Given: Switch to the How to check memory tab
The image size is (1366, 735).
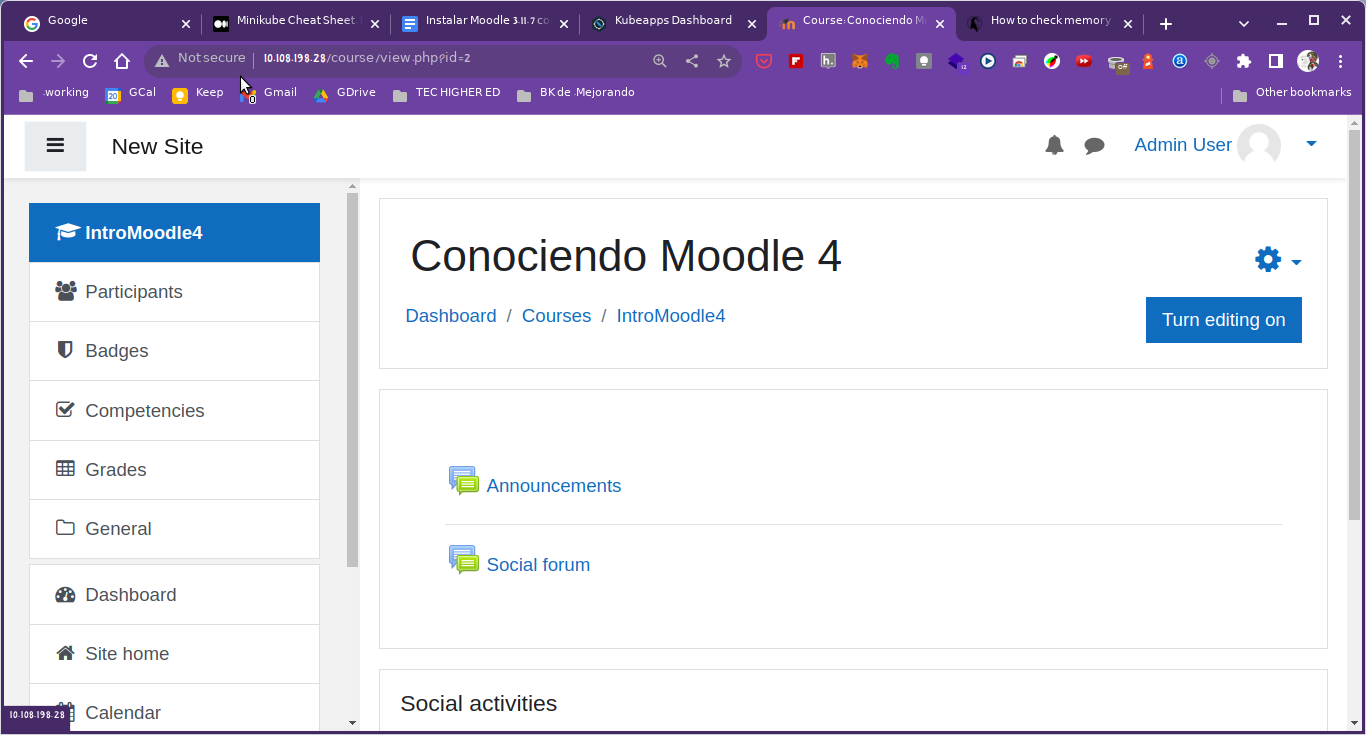Looking at the screenshot, I should tap(1049, 23).
